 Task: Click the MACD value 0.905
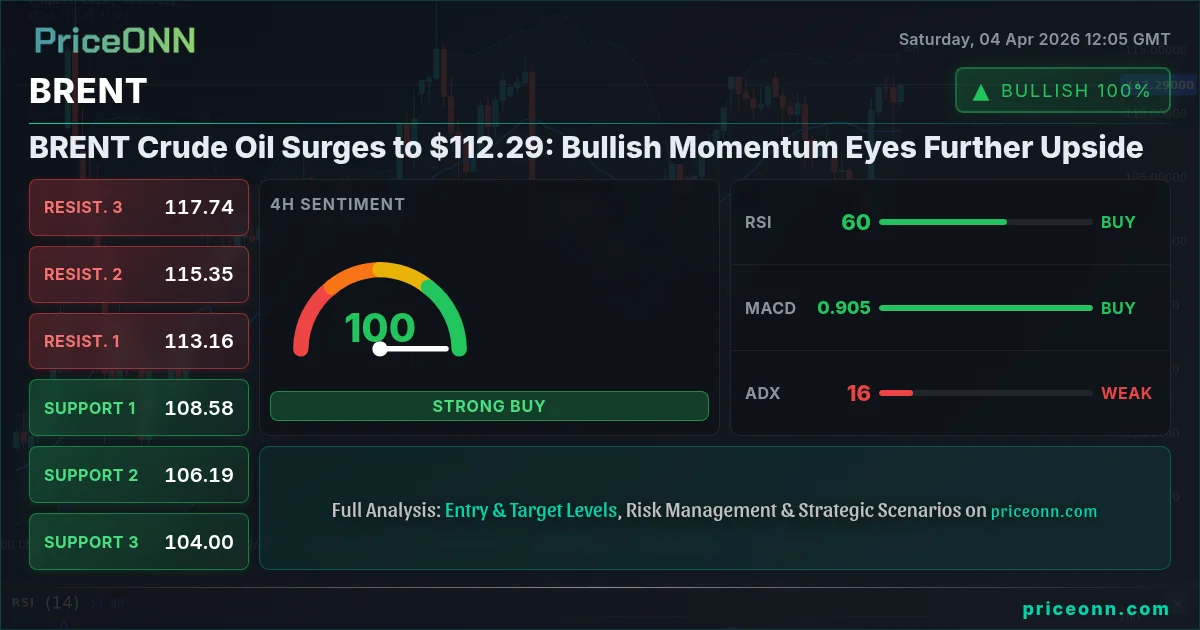click(x=844, y=308)
